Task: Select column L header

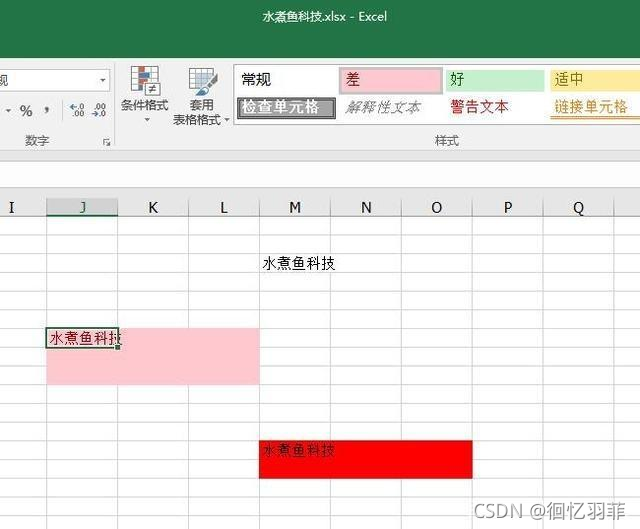Action: click(x=224, y=207)
